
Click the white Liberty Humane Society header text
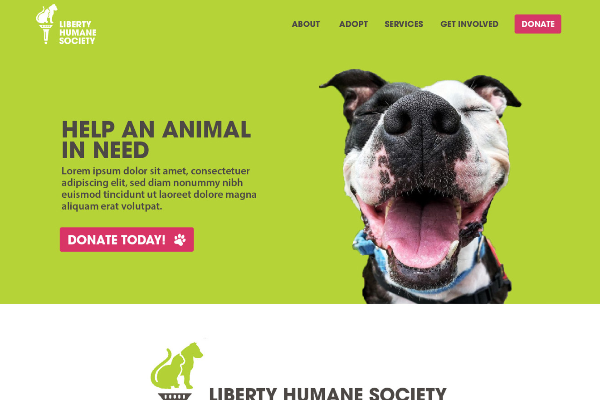tap(78, 33)
